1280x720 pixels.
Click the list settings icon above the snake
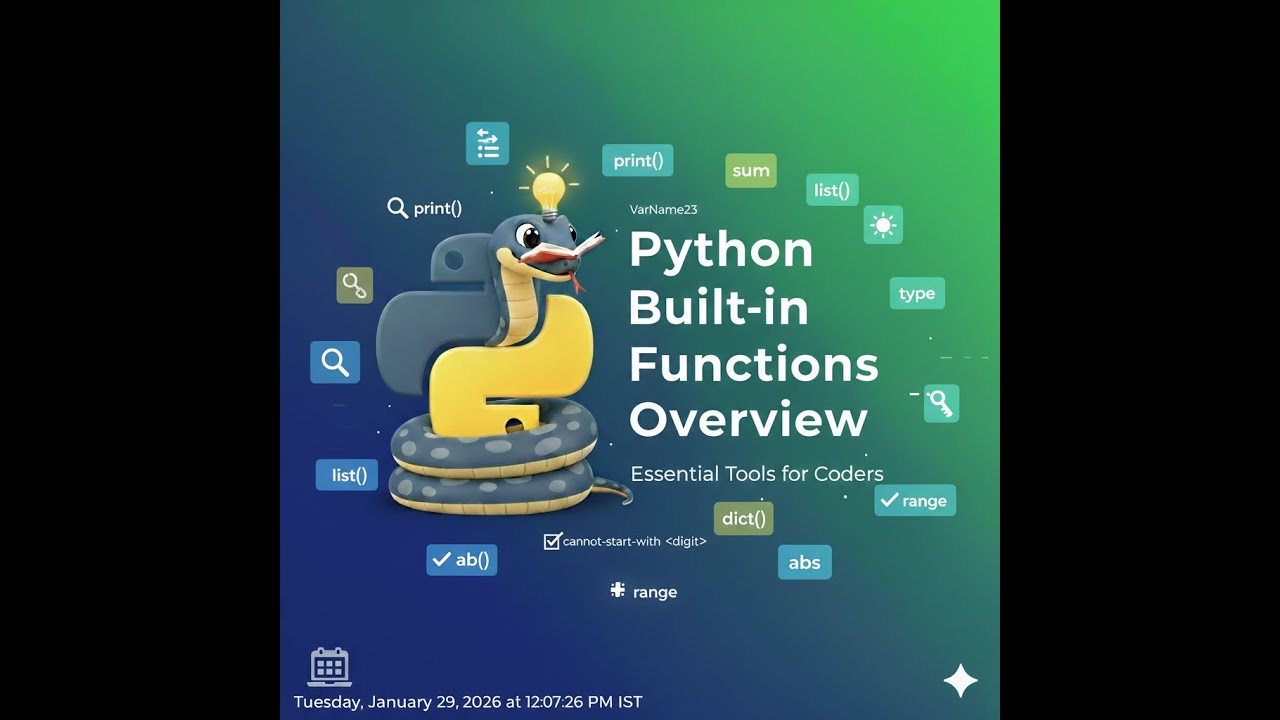487,143
